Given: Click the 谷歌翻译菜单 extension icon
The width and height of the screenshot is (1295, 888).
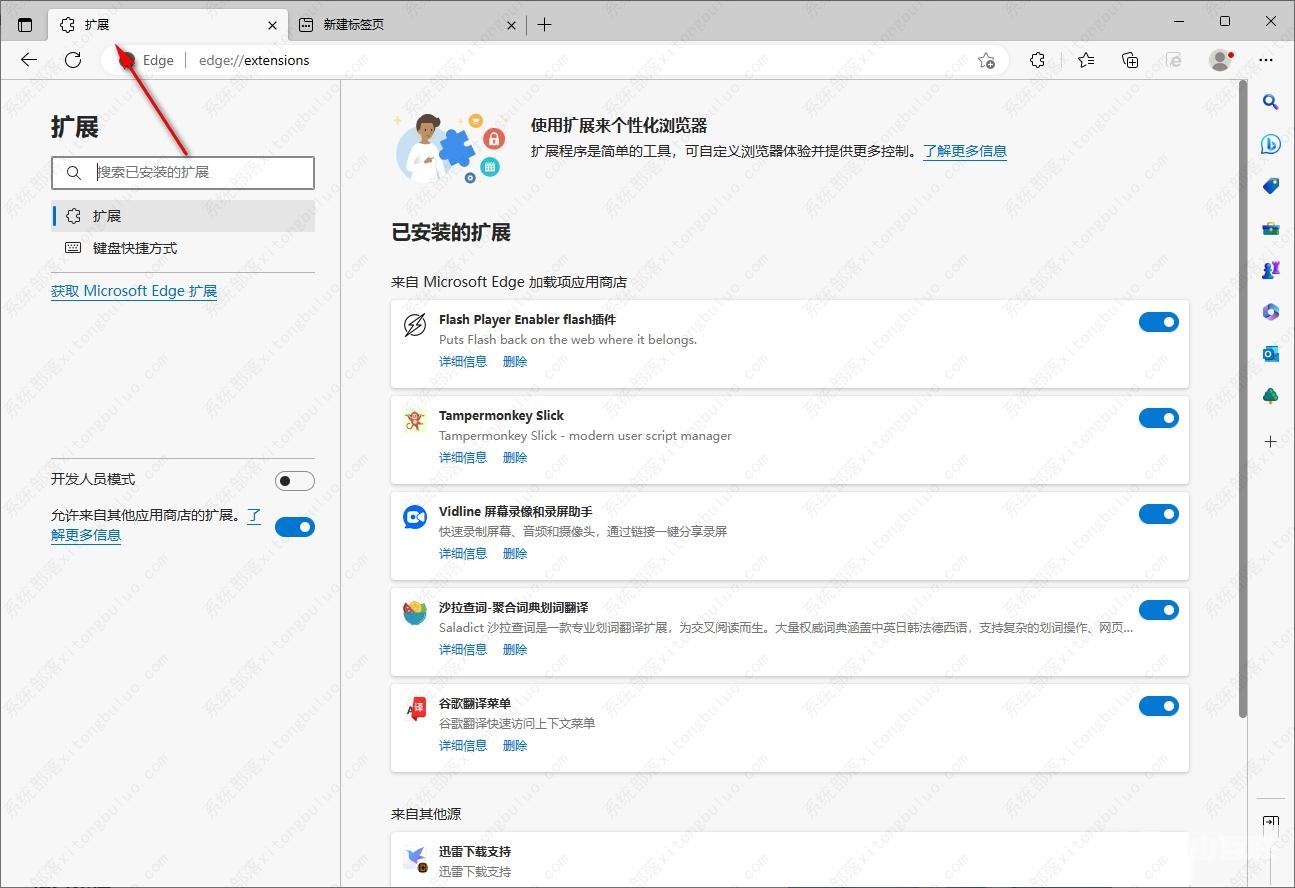Looking at the screenshot, I should (414, 709).
